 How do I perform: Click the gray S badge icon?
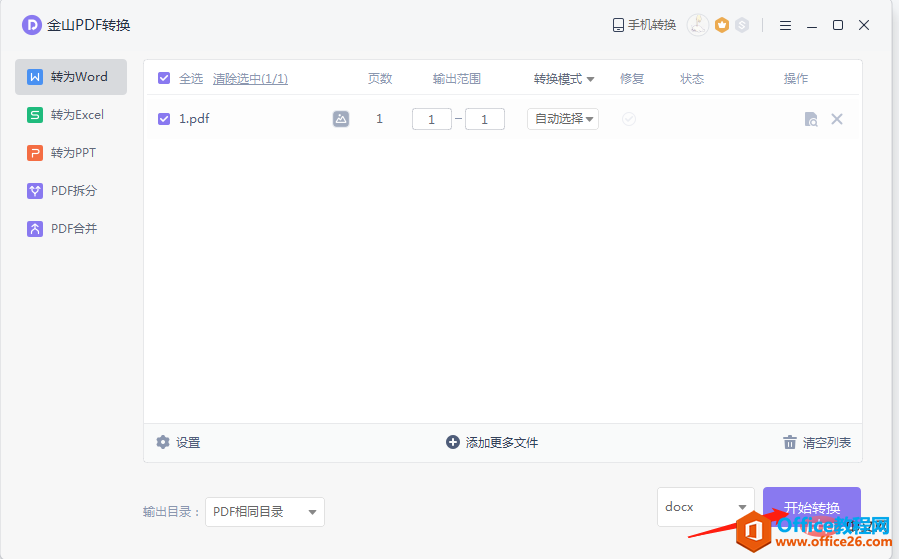[742, 25]
